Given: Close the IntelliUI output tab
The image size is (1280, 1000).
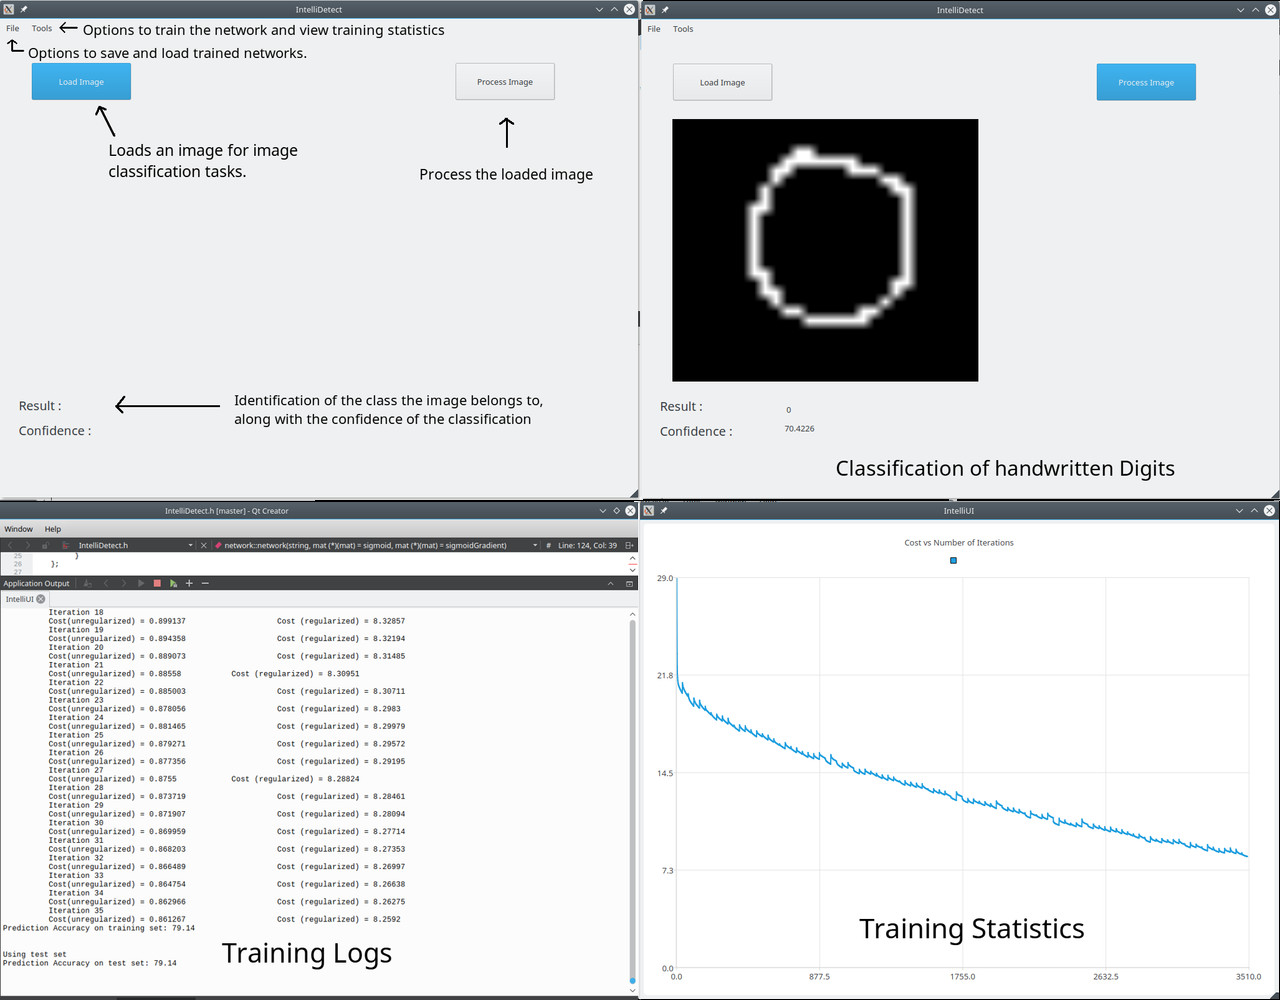Looking at the screenshot, I should 41,599.
